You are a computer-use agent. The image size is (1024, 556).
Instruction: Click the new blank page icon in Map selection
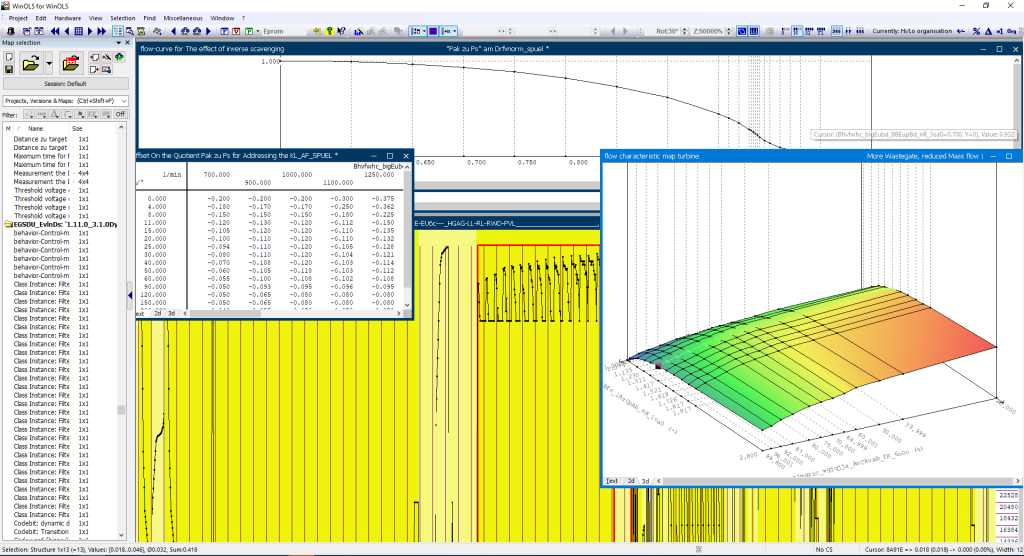click(9, 57)
